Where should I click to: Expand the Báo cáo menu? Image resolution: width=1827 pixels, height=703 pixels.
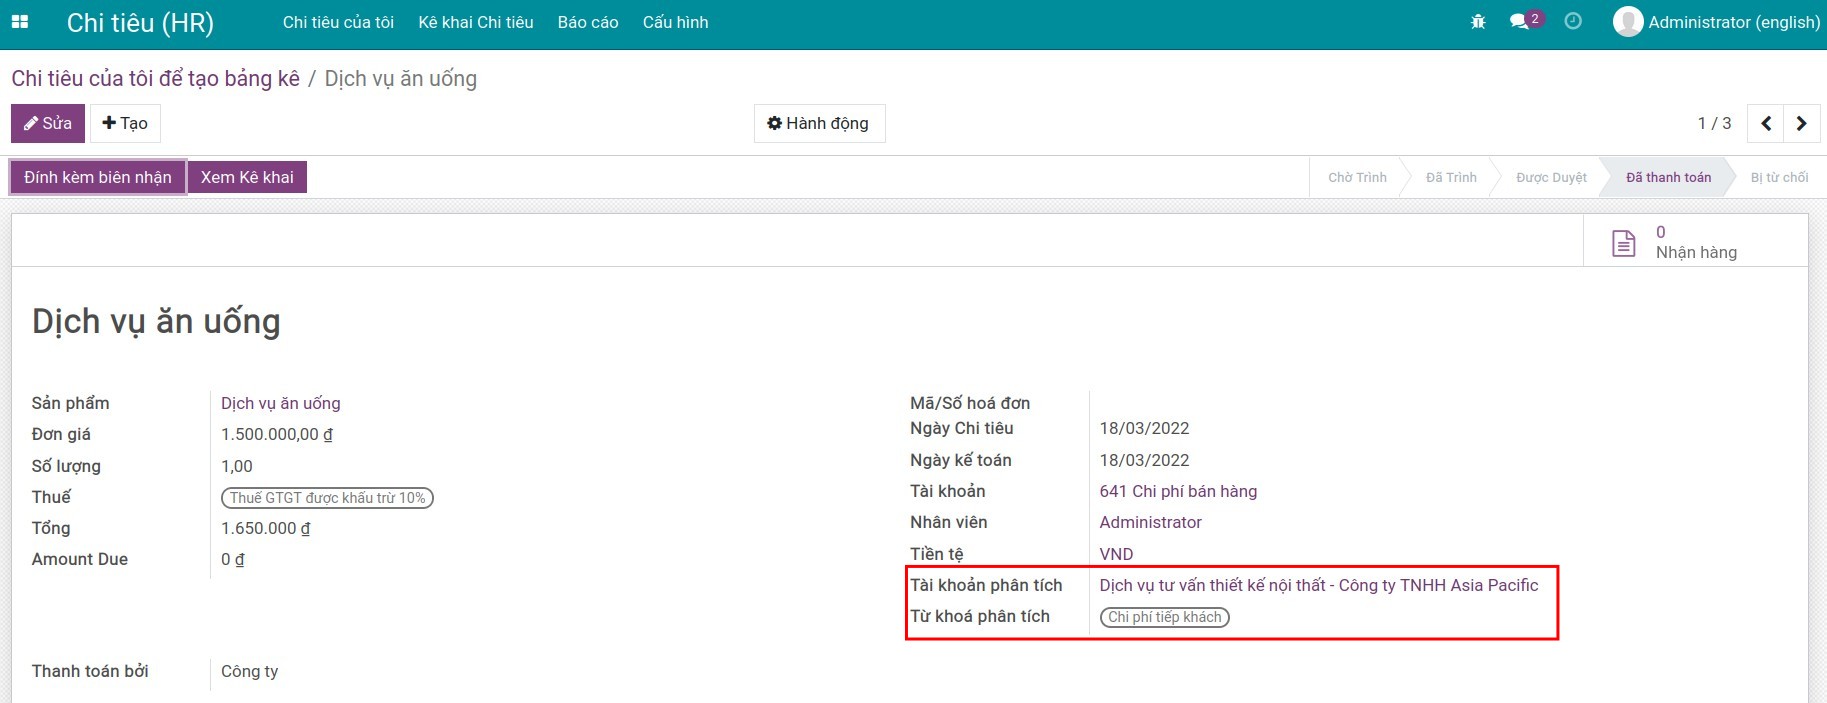point(588,22)
